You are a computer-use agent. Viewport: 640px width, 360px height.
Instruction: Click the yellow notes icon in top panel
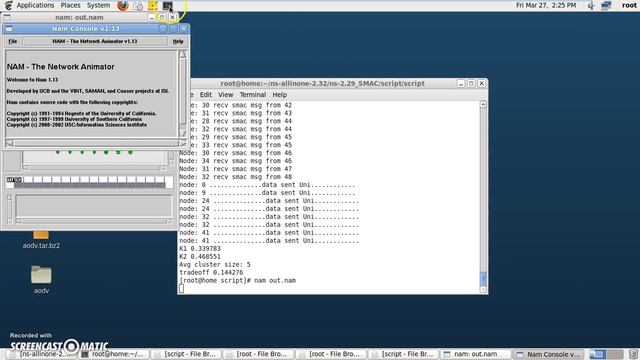[153, 5]
